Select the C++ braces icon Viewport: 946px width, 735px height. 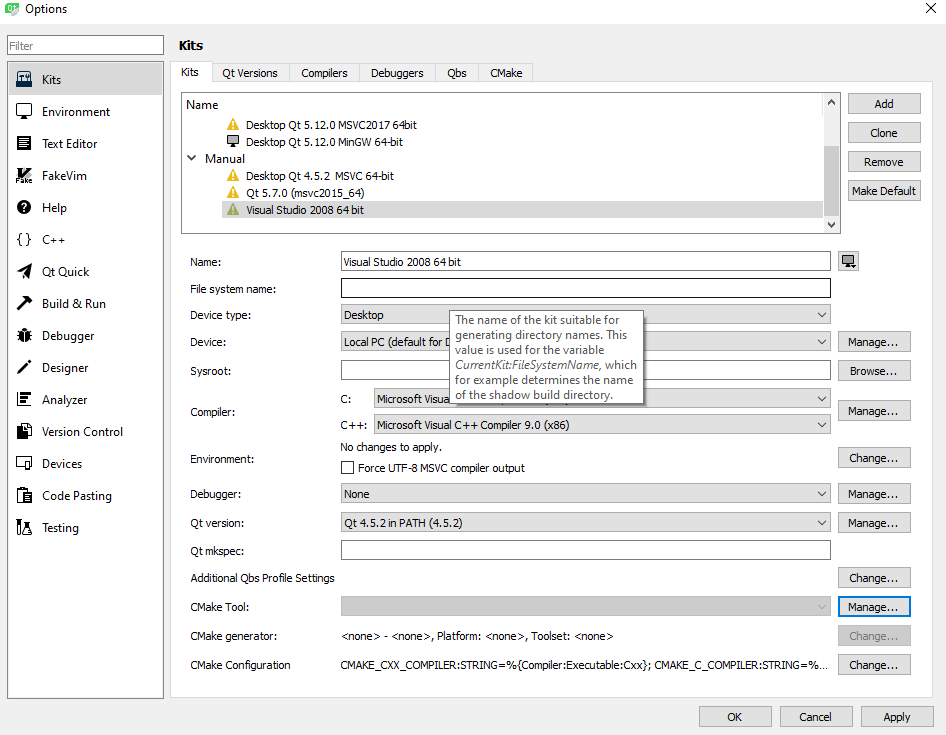pos(24,239)
